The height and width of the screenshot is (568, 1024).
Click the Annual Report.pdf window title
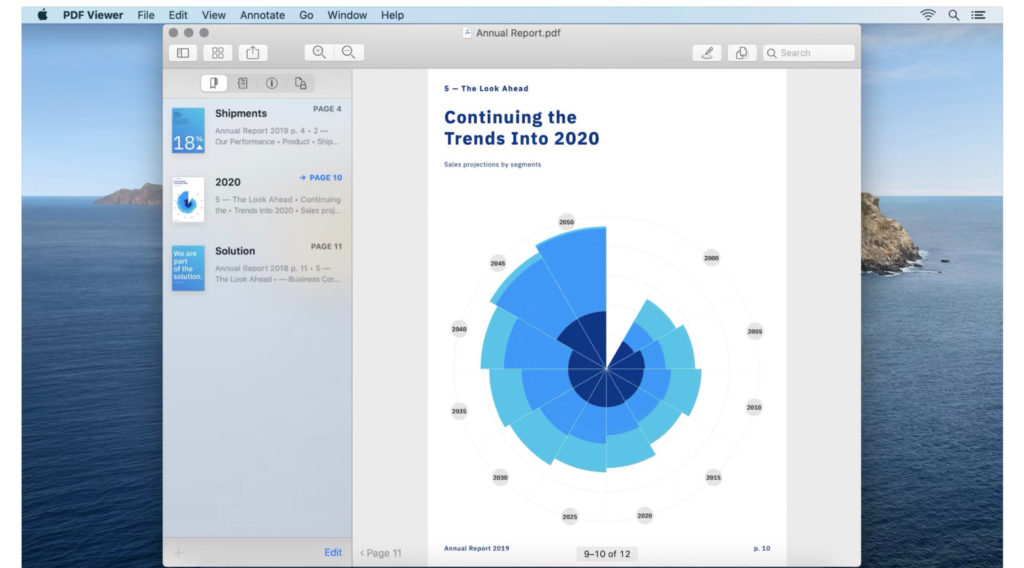[518, 33]
